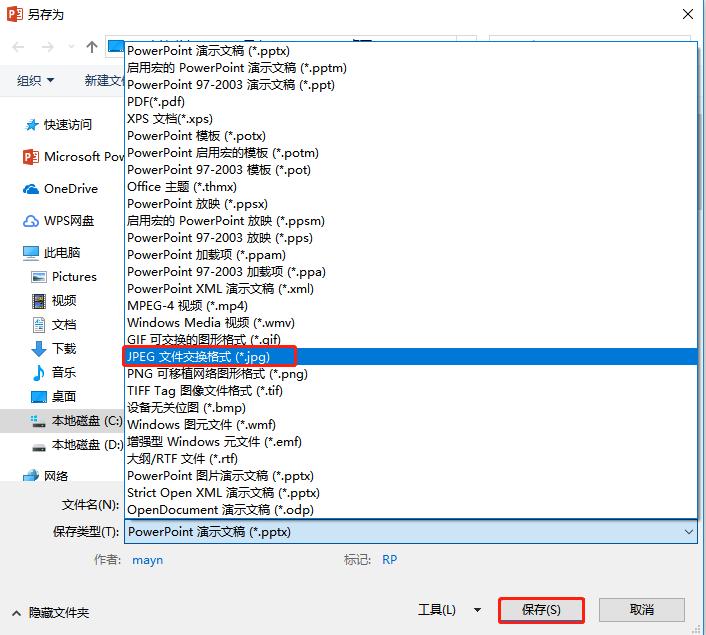
Task: Click the 保存(S) button
Action: (x=541, y=610)
